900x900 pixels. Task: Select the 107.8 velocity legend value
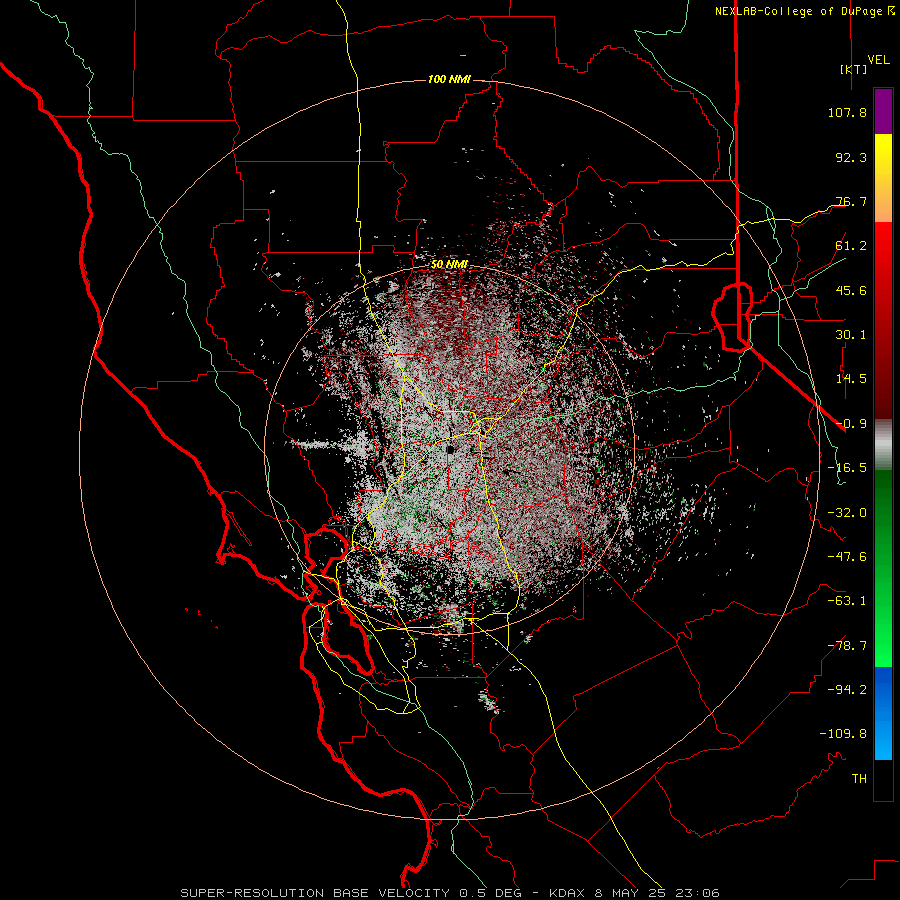point(847,112)
